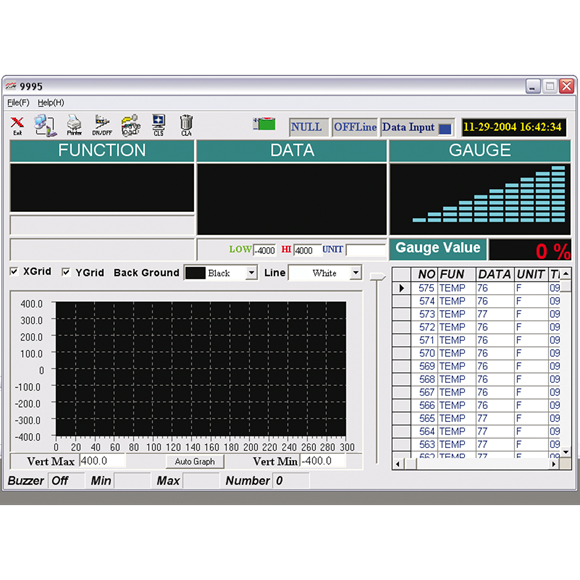Uncheck the XGrid checkbox
The image size is (580, 580).
click(x=14, y=272)
